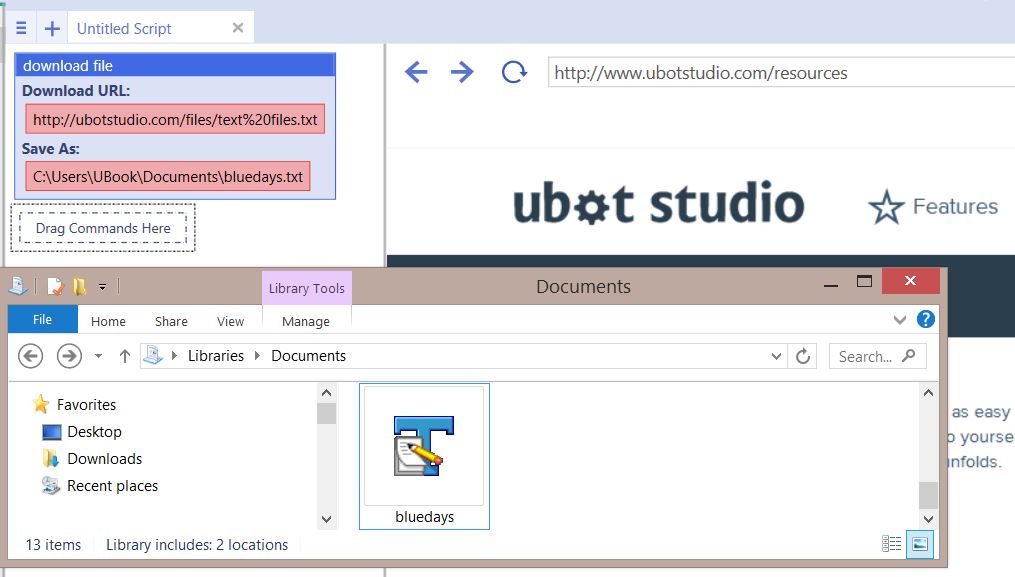Go forward in the UBot browser
The height and width of the screenshot is (577, 1015).
tap(462, 72)
